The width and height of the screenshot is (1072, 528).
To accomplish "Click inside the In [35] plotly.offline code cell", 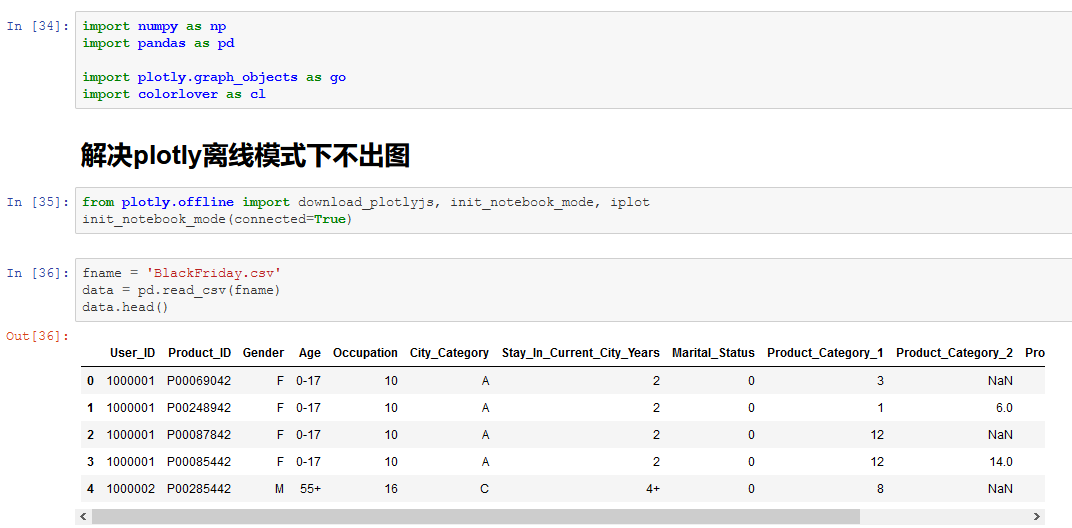I will [574, 211].
